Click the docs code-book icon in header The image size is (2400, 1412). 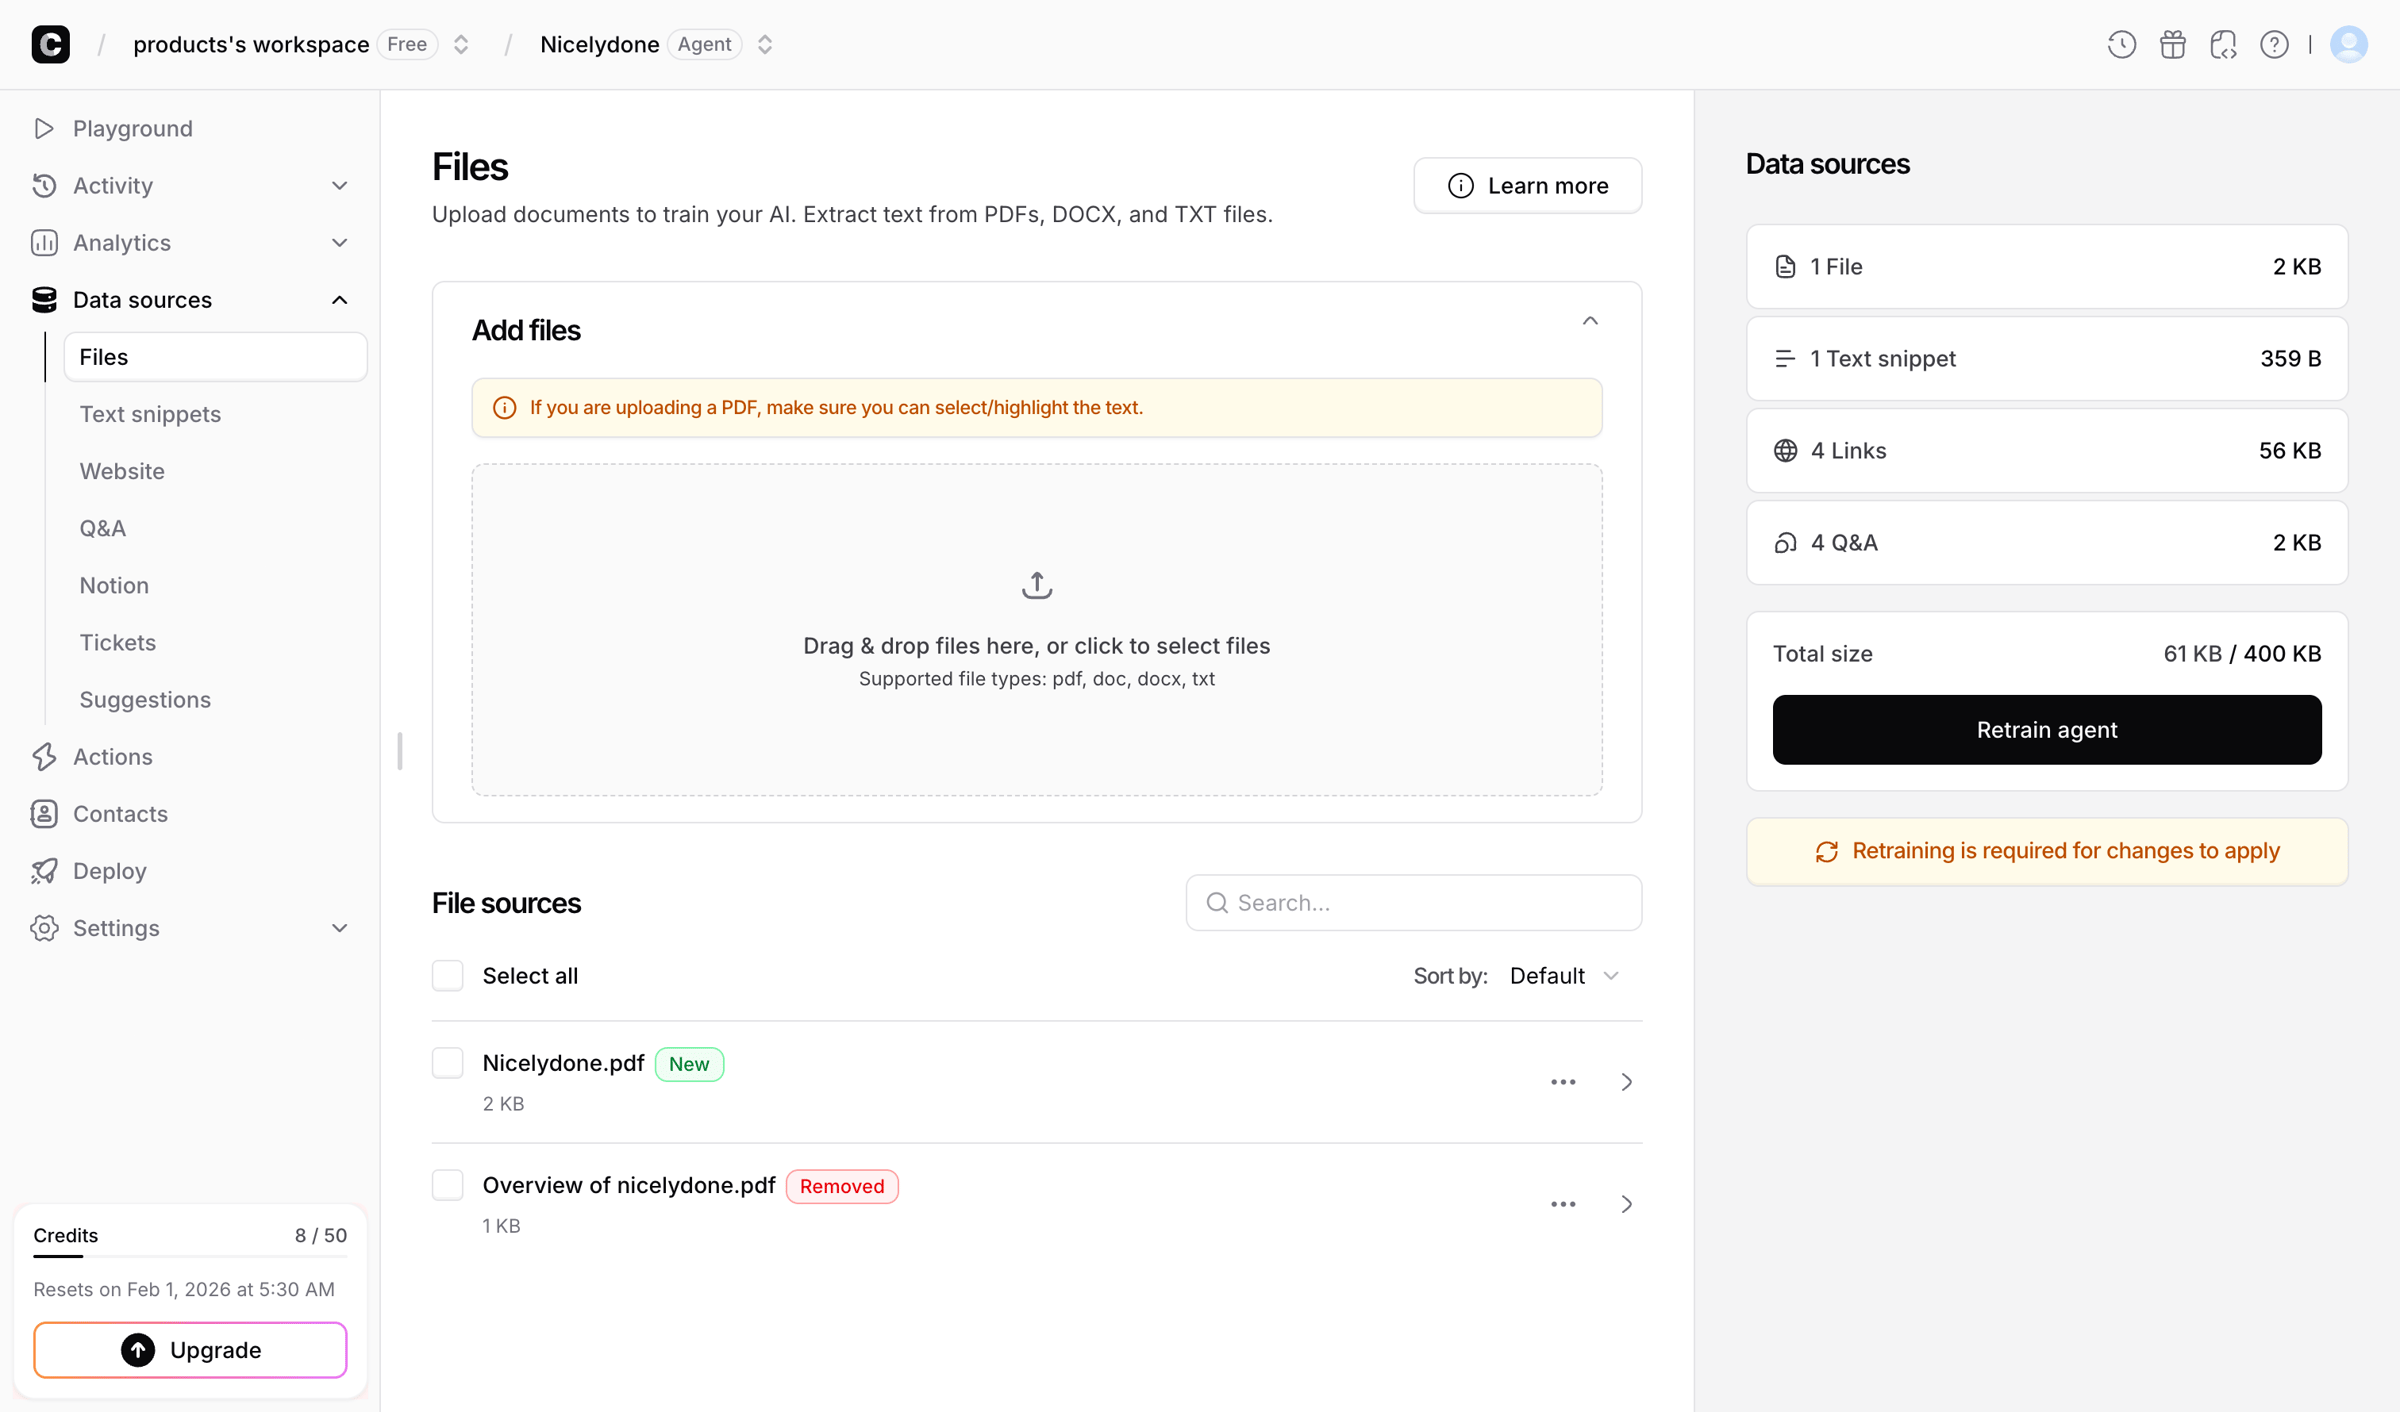[2223, 44]
